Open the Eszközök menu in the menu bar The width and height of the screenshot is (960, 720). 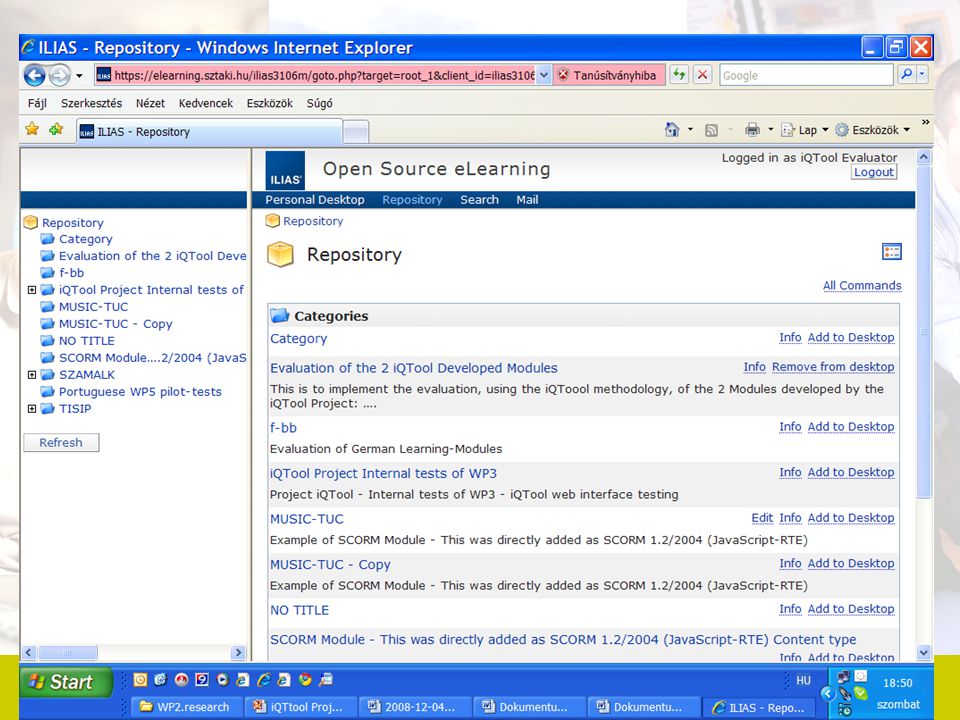coord(269,103)
